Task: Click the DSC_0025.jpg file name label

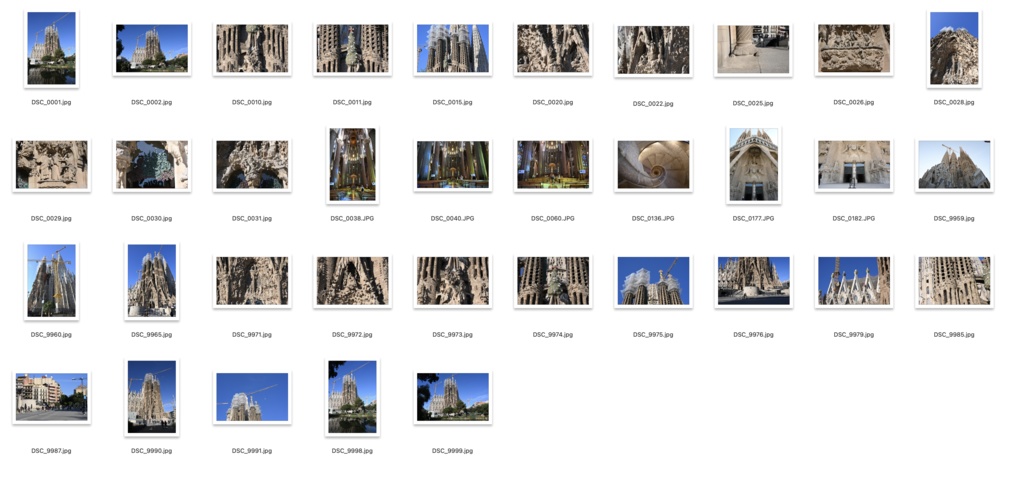Action: click(753, 103)
